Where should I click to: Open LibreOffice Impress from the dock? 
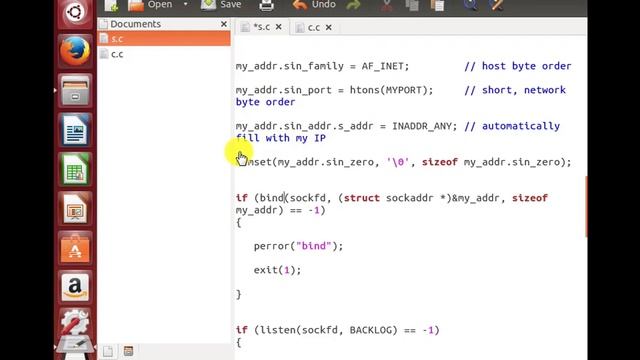[x=75, y=209]
